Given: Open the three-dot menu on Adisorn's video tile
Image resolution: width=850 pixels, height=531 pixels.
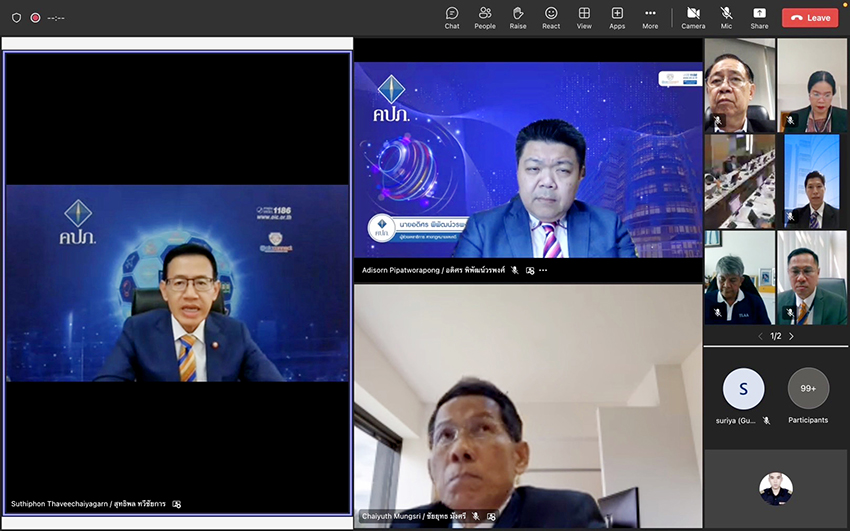Looking at the screenshot, I should tap(543, 270).
